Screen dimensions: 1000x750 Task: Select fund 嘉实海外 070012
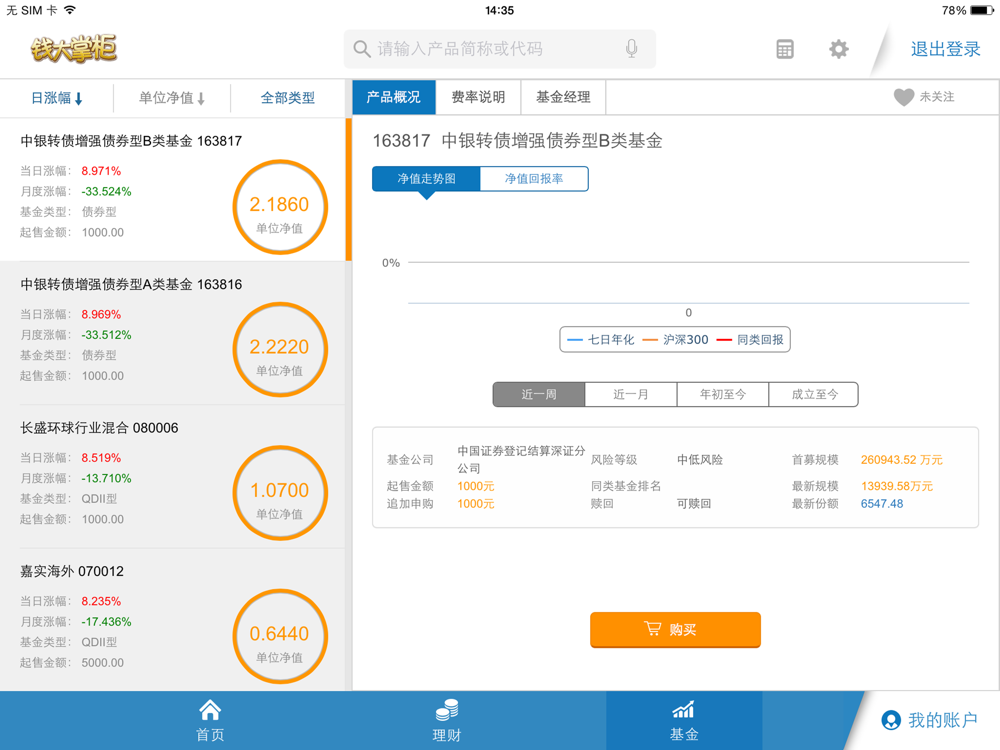pos(173,620)
